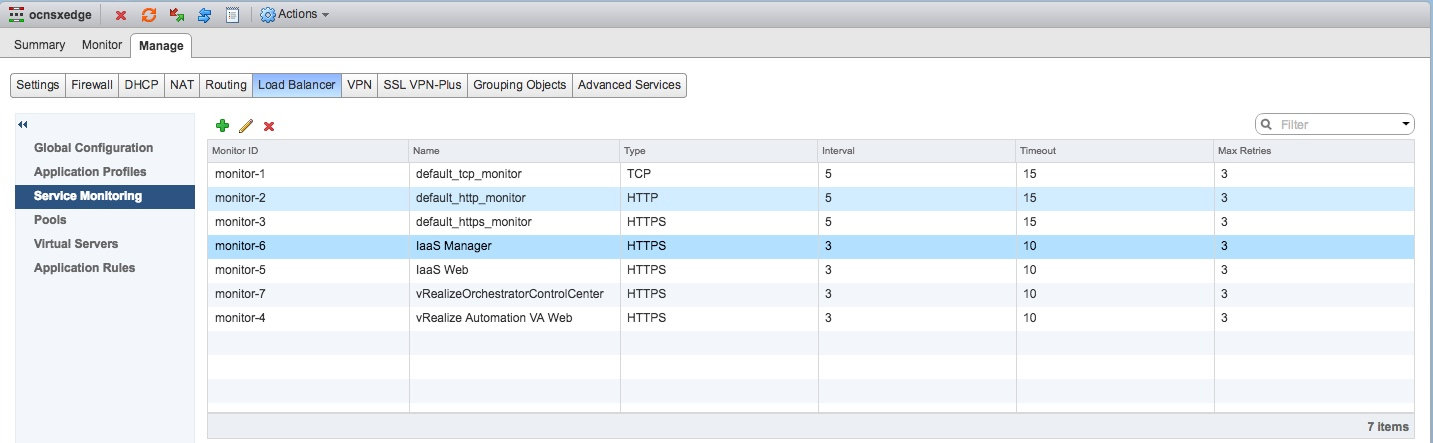This screenshot has height=443, width=1433.
Task: Collapse the left navigation panel
Action: pos(23,124)
